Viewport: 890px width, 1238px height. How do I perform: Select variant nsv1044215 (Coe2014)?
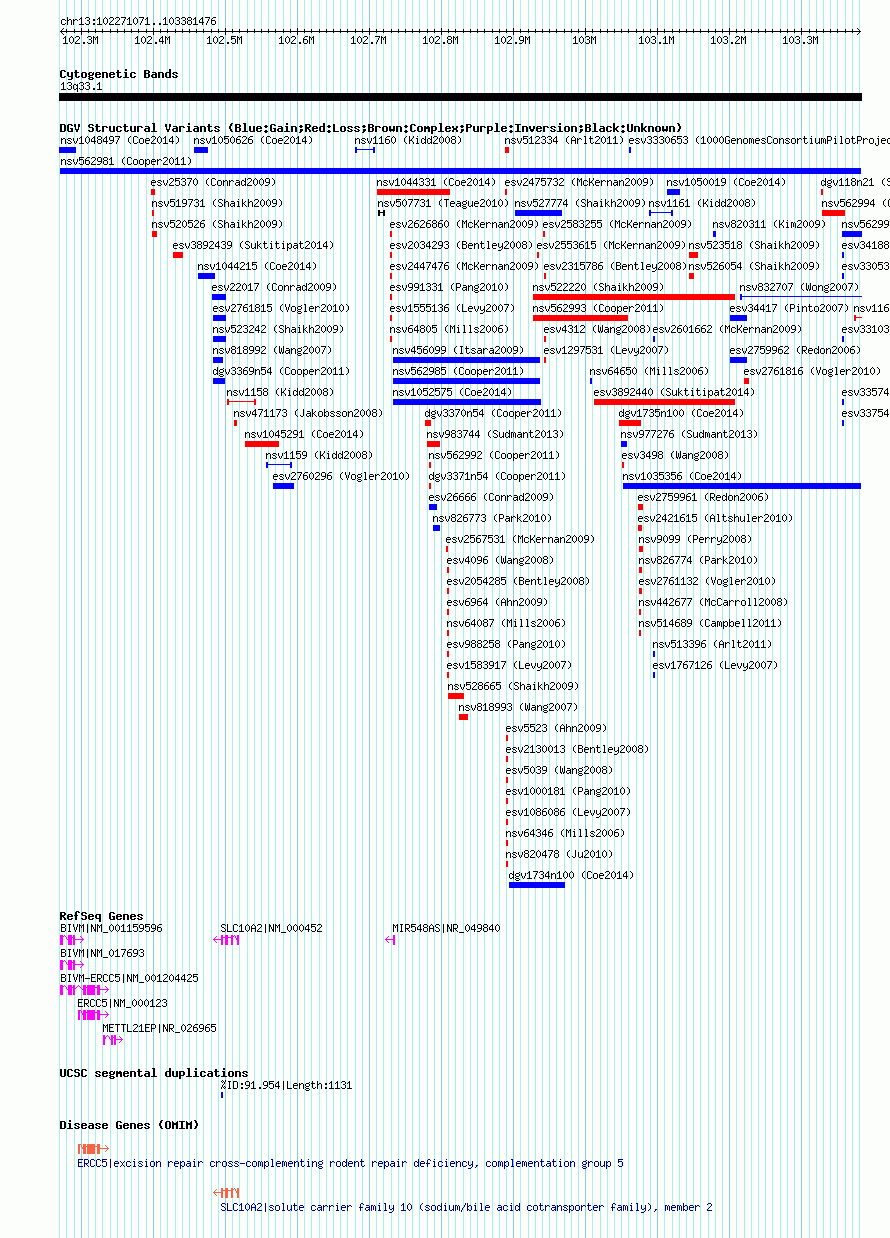pos(206,276)
